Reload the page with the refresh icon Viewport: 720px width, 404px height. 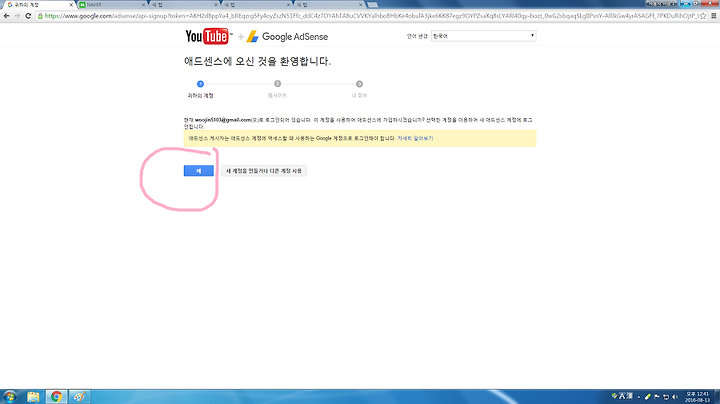click(x=28, y=16)
